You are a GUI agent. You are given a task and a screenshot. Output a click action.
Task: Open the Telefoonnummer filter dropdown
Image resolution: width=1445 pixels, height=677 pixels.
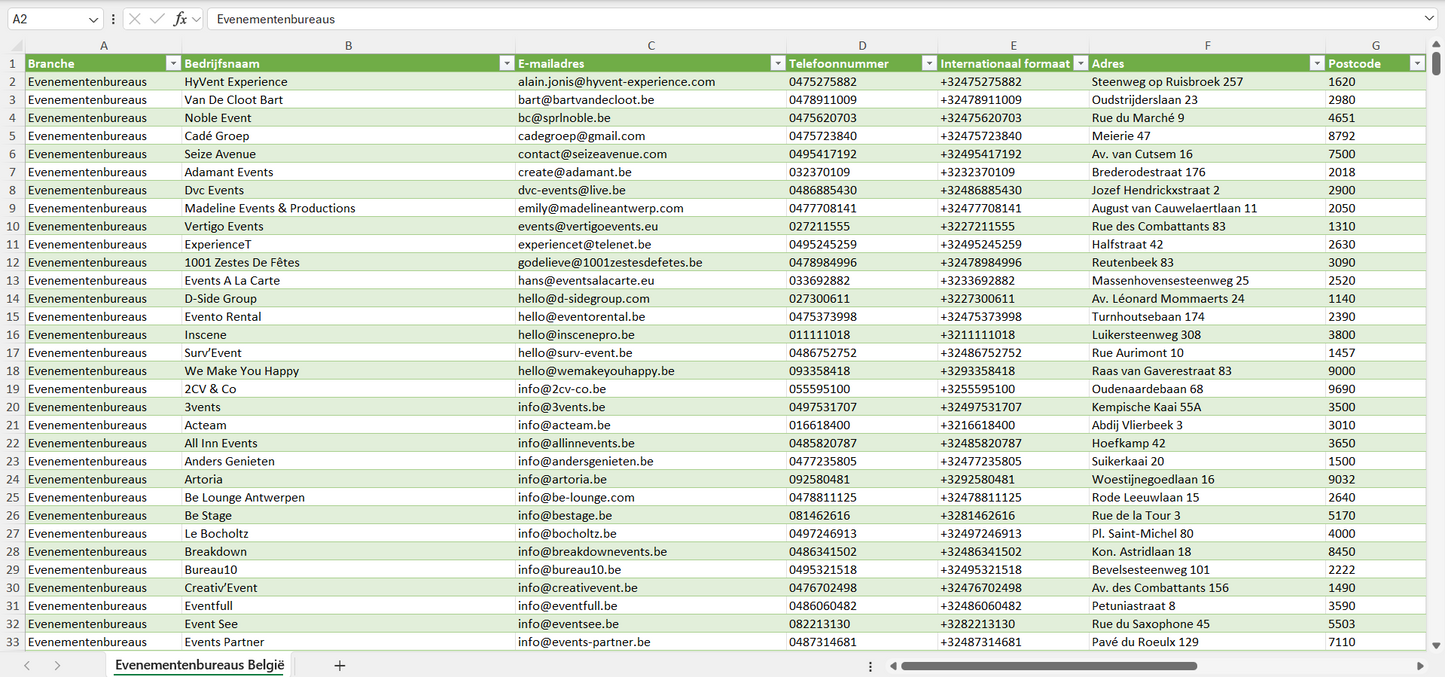pos(928,64)
